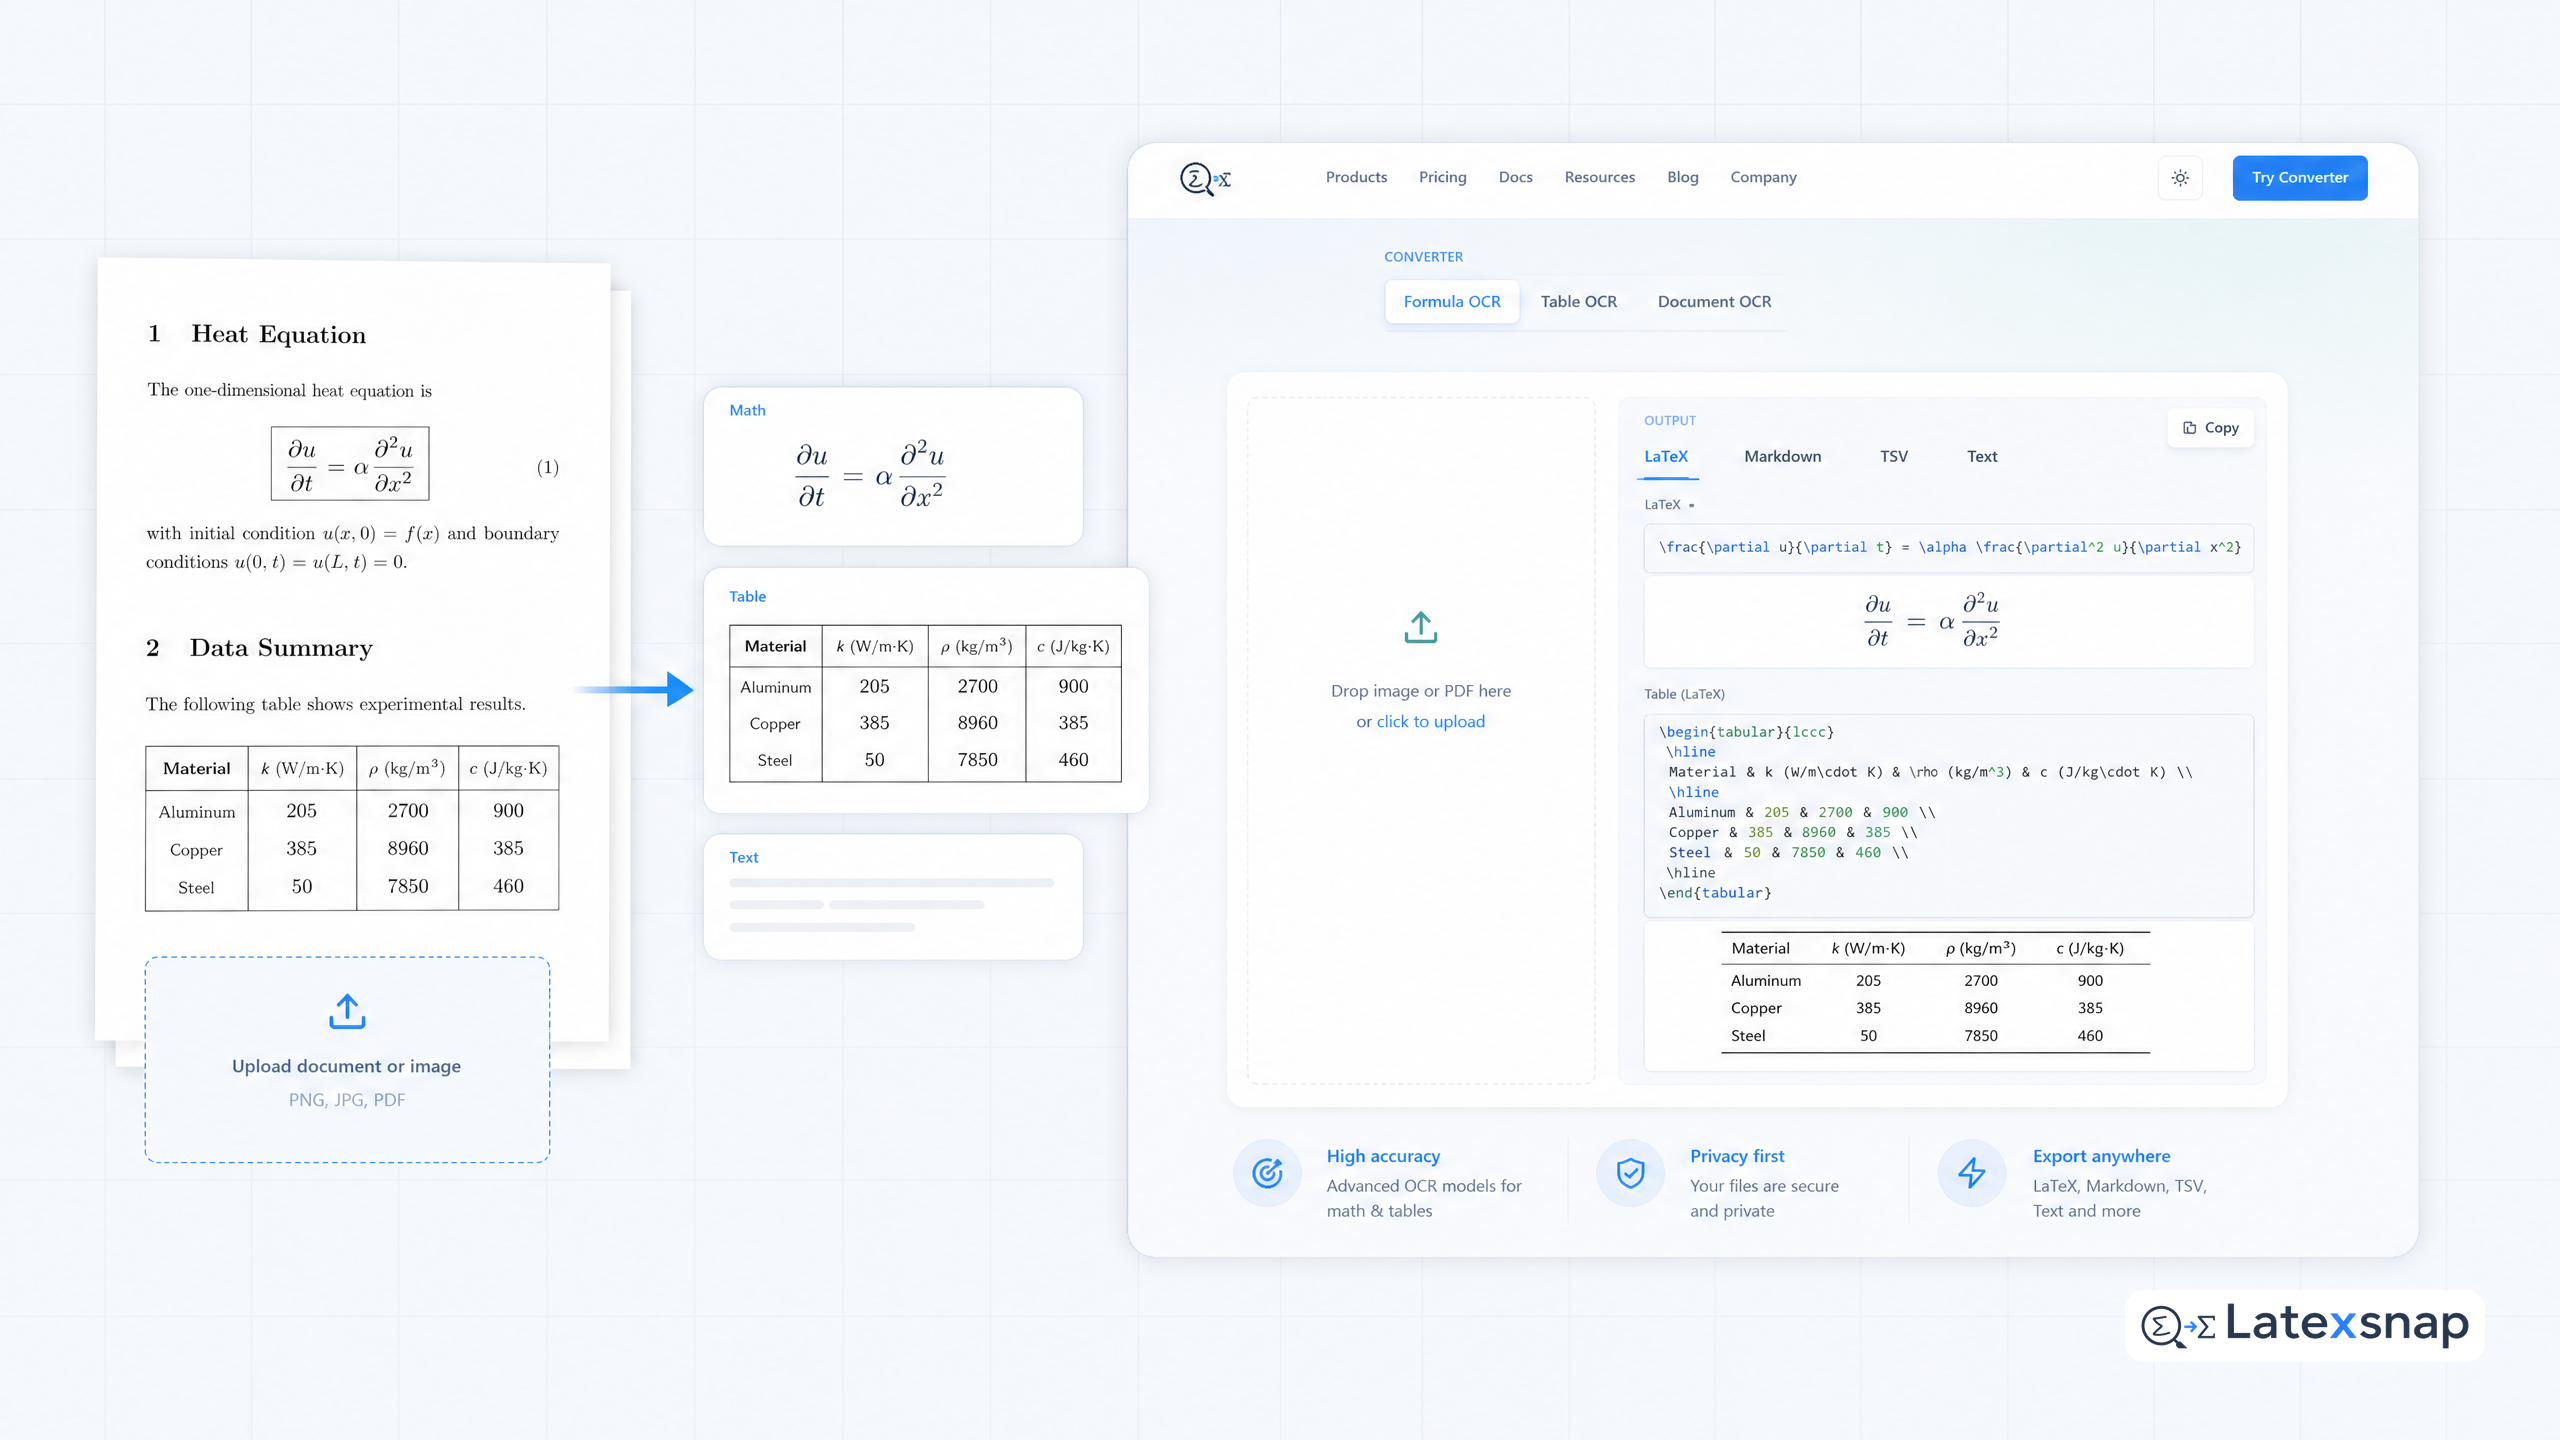Switch to the Document OCR tab
The width and height of the screenshot is (2560, 1440).
(1714, 302)
